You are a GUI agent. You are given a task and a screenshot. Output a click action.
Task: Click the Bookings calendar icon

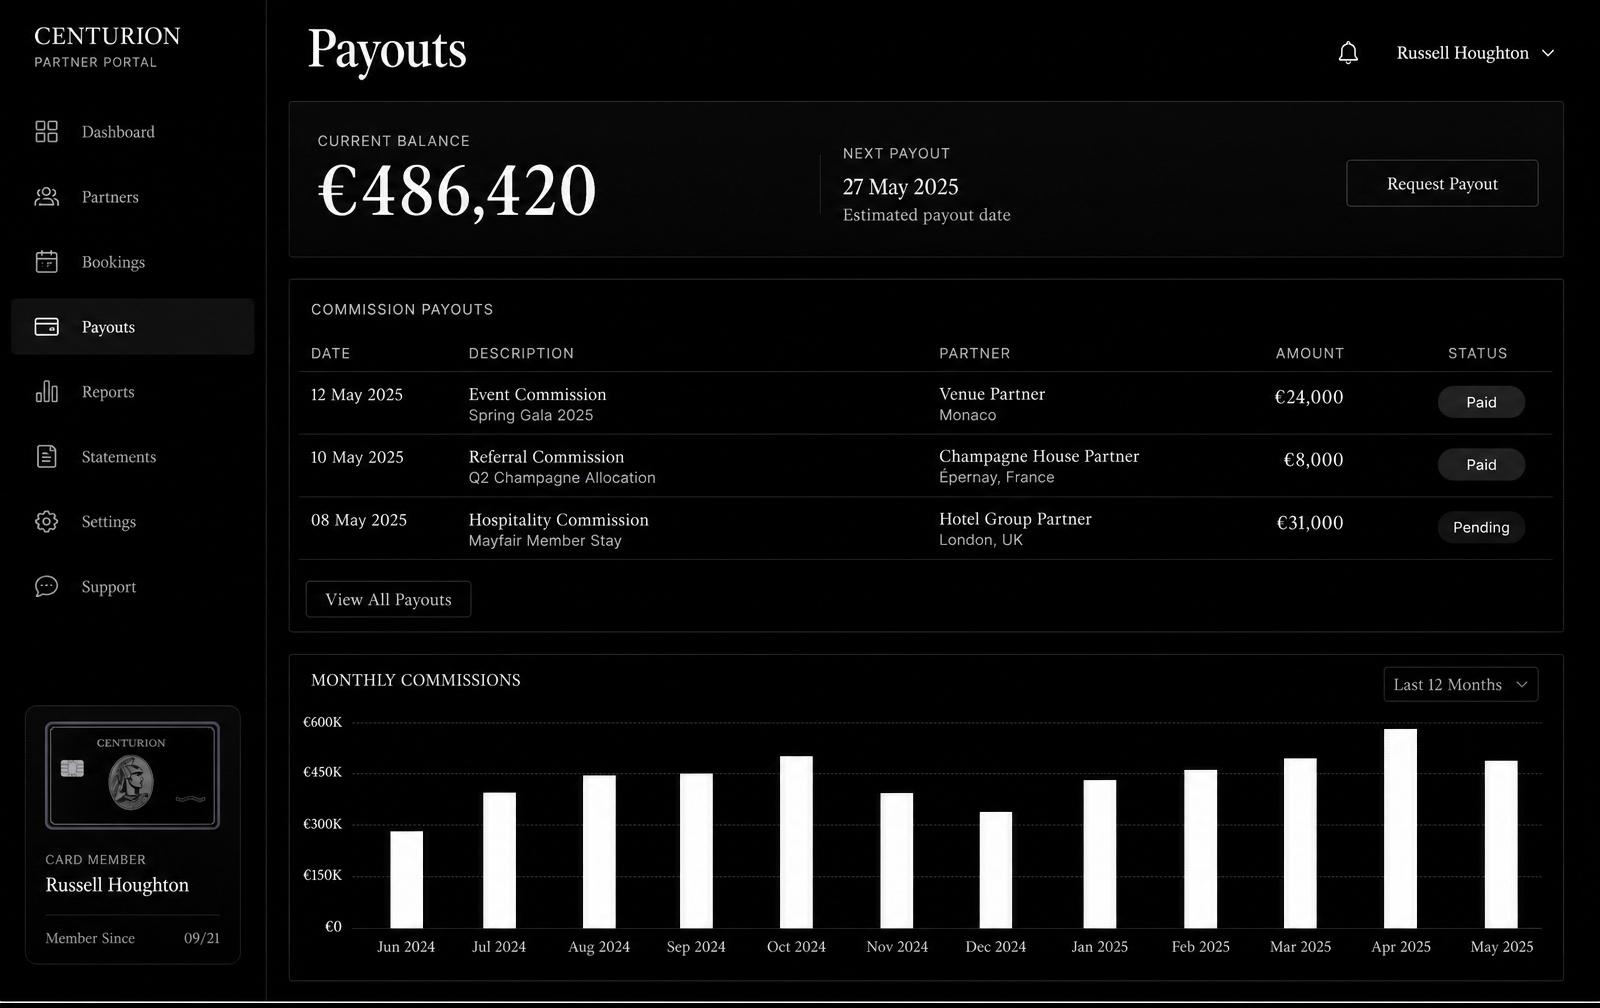pos(46,261)
